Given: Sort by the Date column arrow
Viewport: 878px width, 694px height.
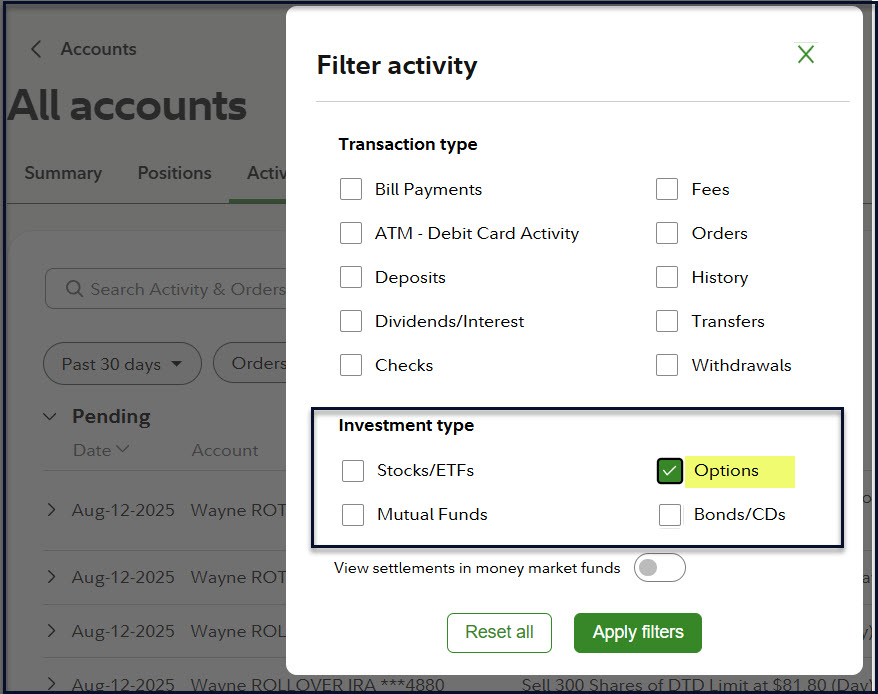Looking at the screenshot, I should pos(123,450).
